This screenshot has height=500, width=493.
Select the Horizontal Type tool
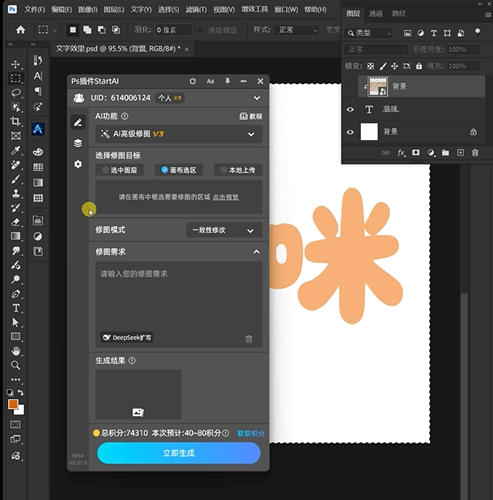pyautogui.click(x=16, y=308)
